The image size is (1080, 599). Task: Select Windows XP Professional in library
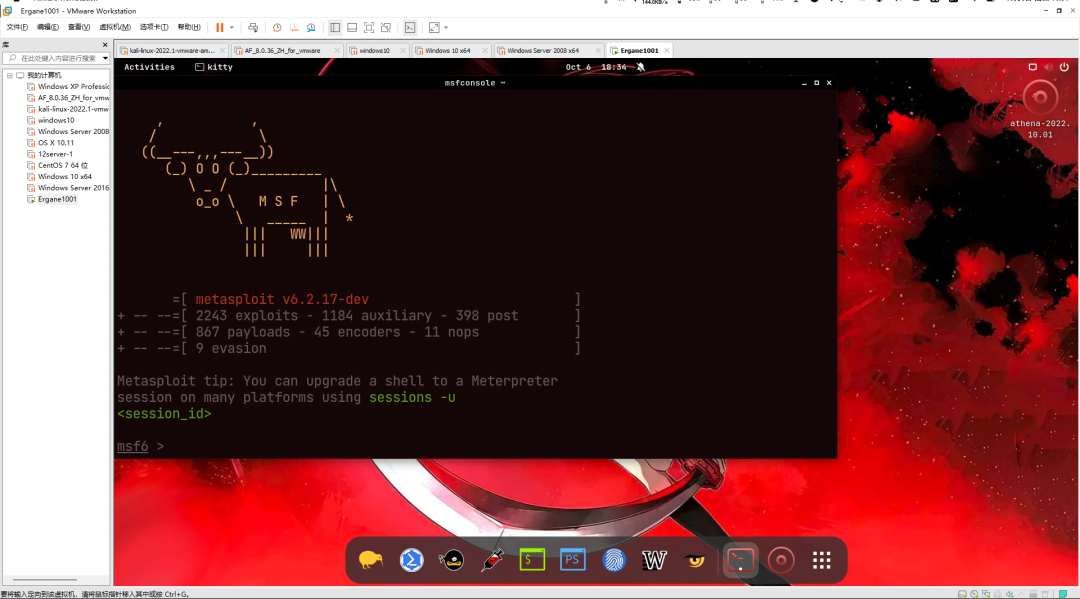point(74,87)
